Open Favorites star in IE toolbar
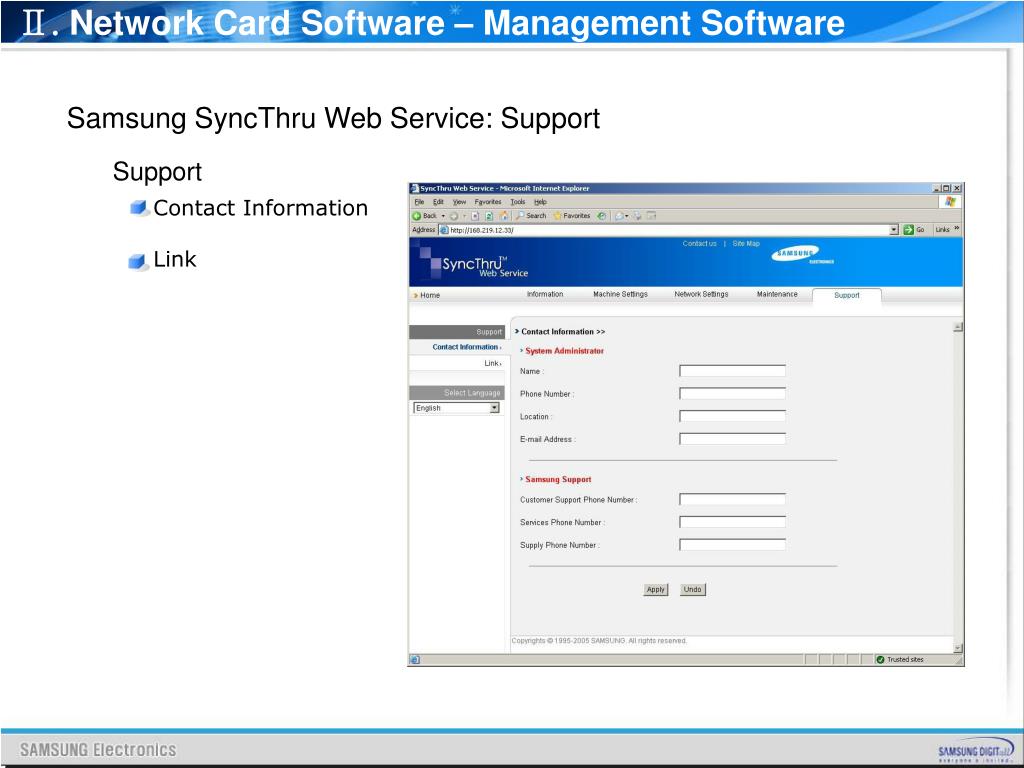The image size is (1024, 768). coord(557,216)
